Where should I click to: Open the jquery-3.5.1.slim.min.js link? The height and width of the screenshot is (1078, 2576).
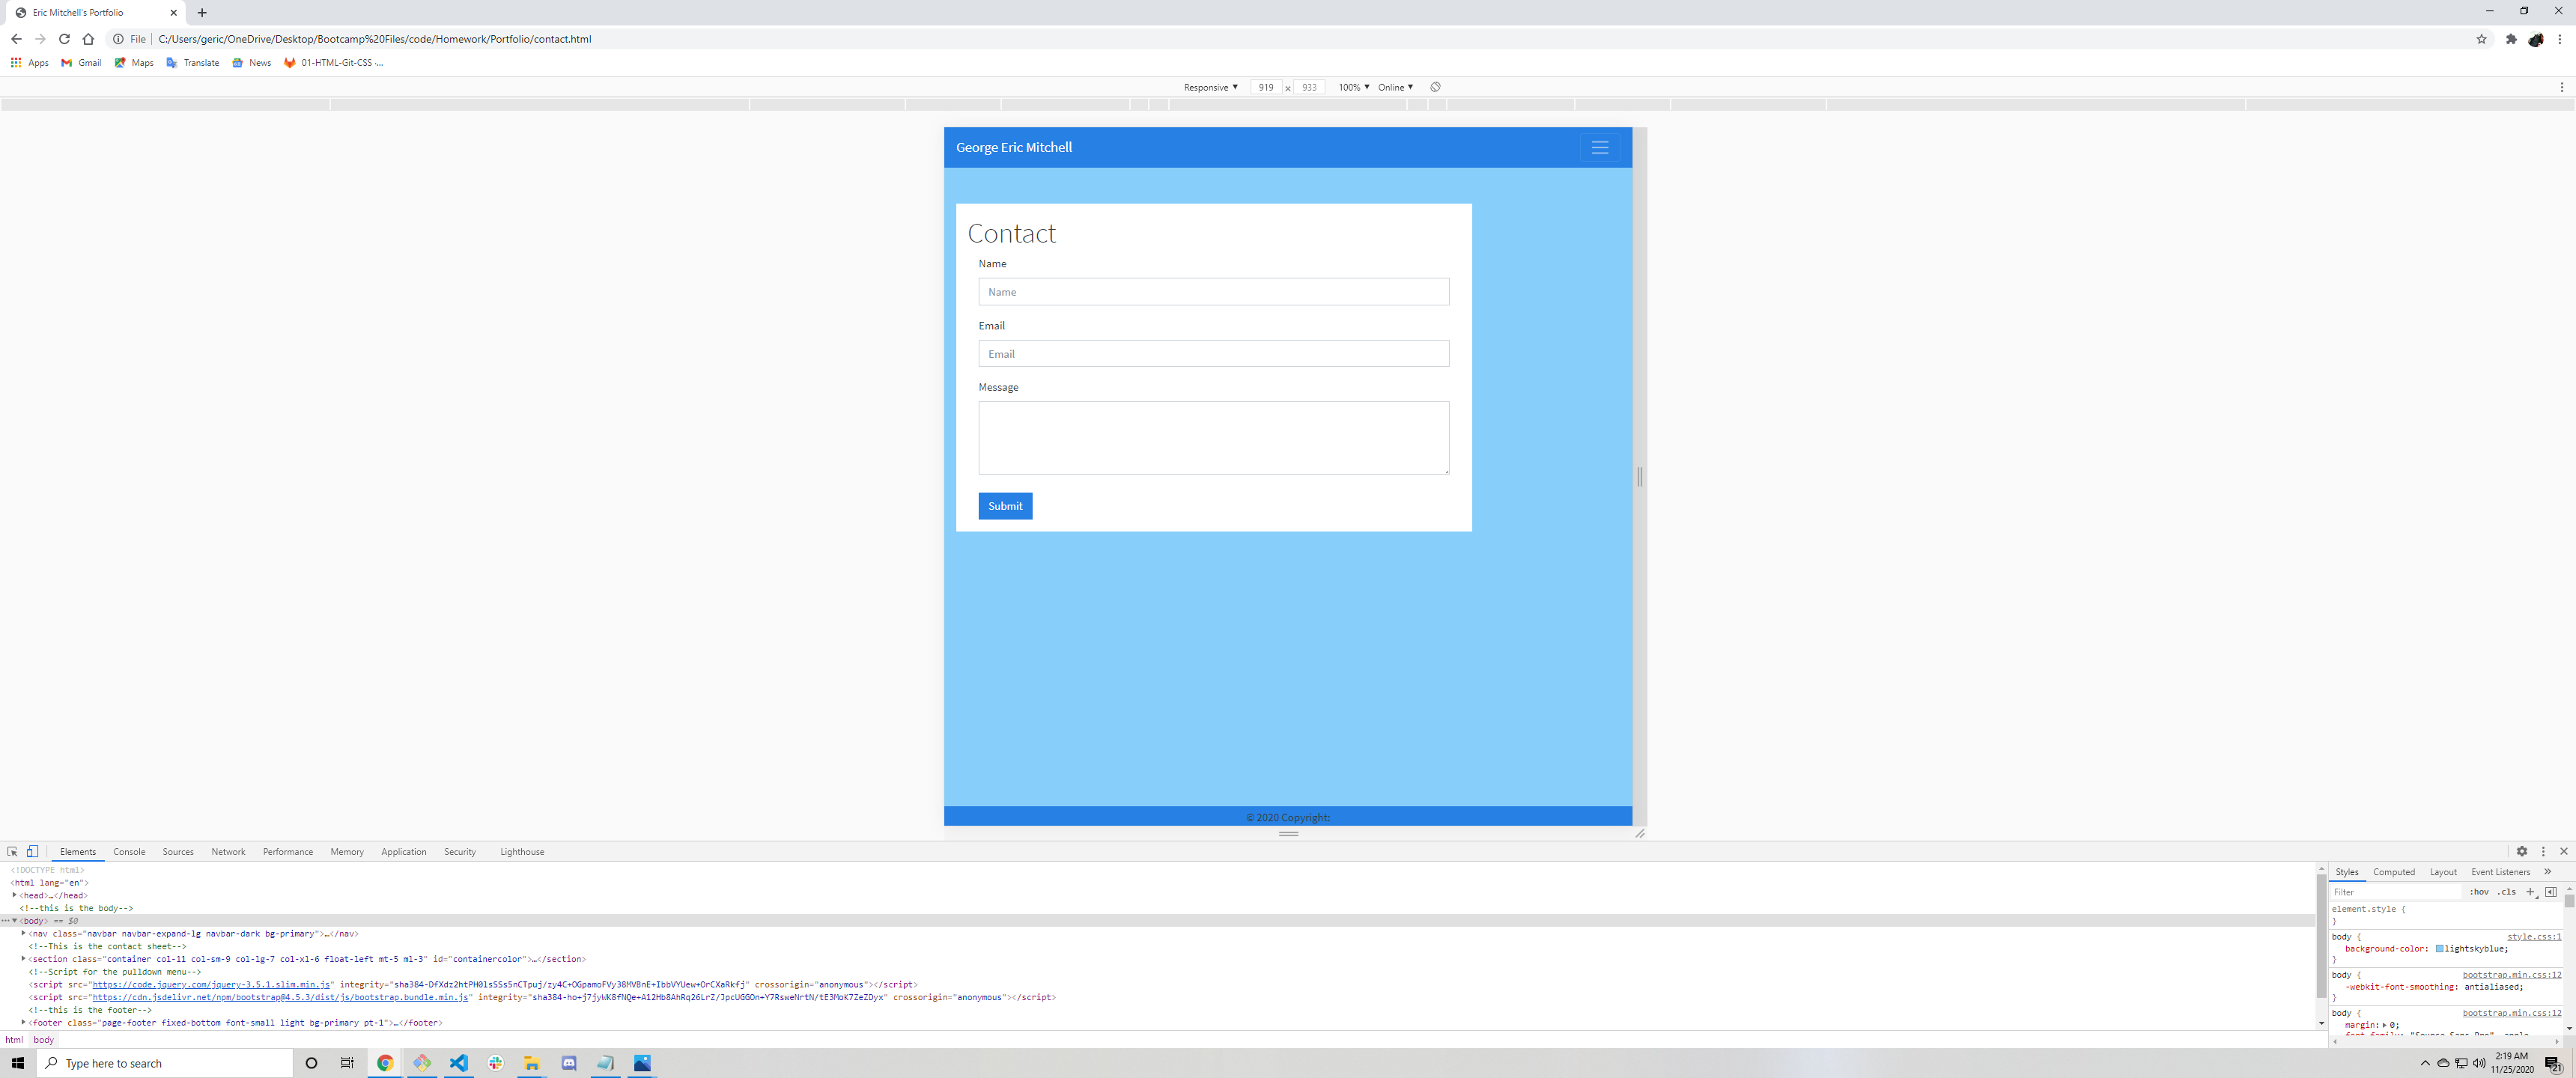point(211,984)
